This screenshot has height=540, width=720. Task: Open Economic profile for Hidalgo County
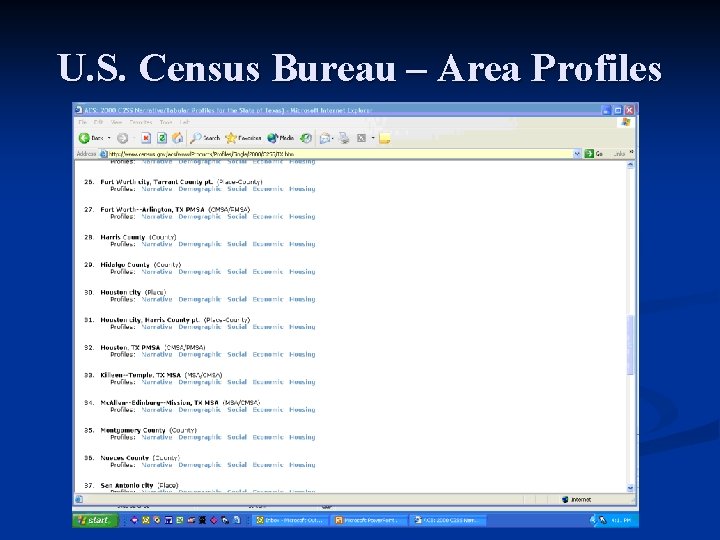[268, 272]
